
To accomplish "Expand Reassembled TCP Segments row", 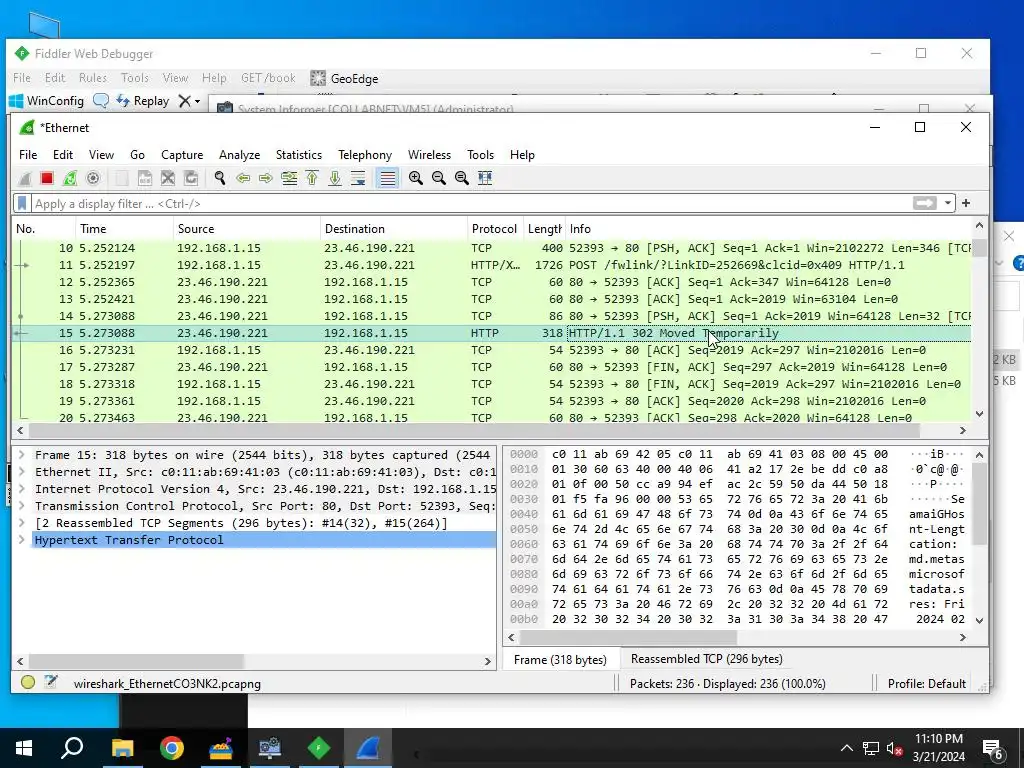I will [x=22, y=523].
